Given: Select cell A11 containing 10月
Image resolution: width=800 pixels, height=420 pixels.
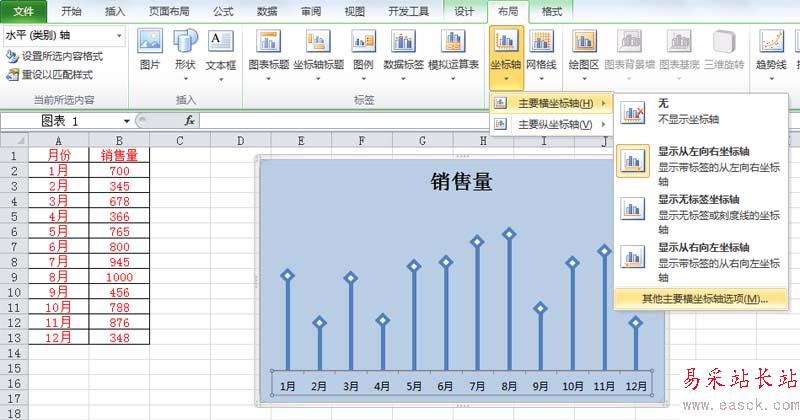Looking at the screenshot, I should point(58,307).
